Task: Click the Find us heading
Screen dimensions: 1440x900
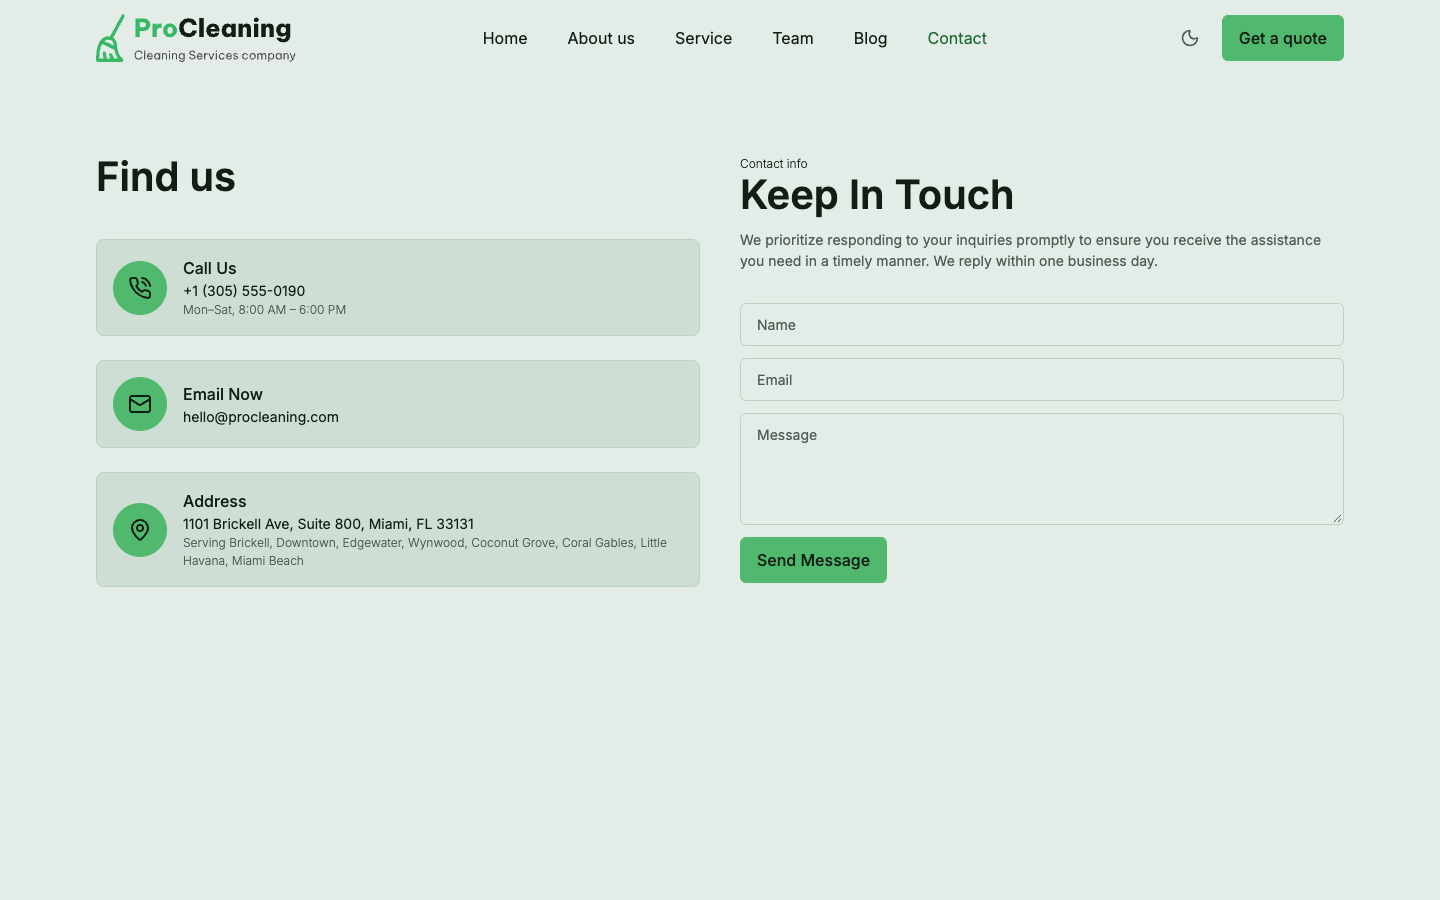Action: click(x=166, y=177)
